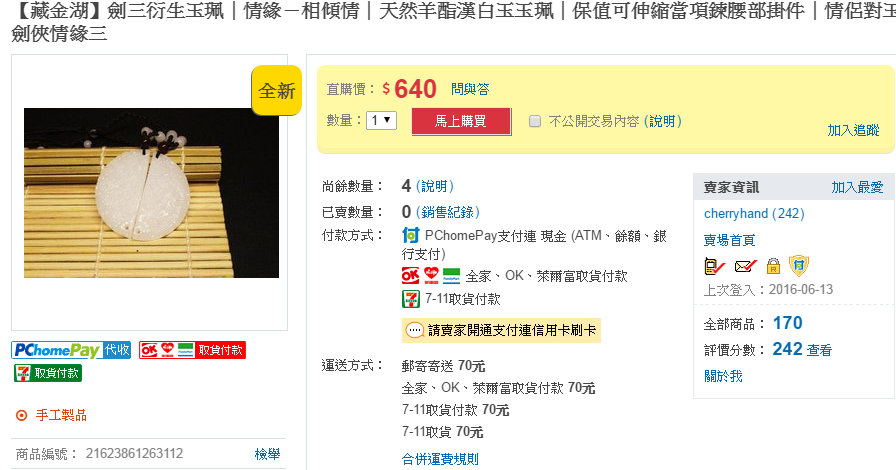Click the seller's email verified icon
This screenshot has width=896, height=470.
[745, 266]
